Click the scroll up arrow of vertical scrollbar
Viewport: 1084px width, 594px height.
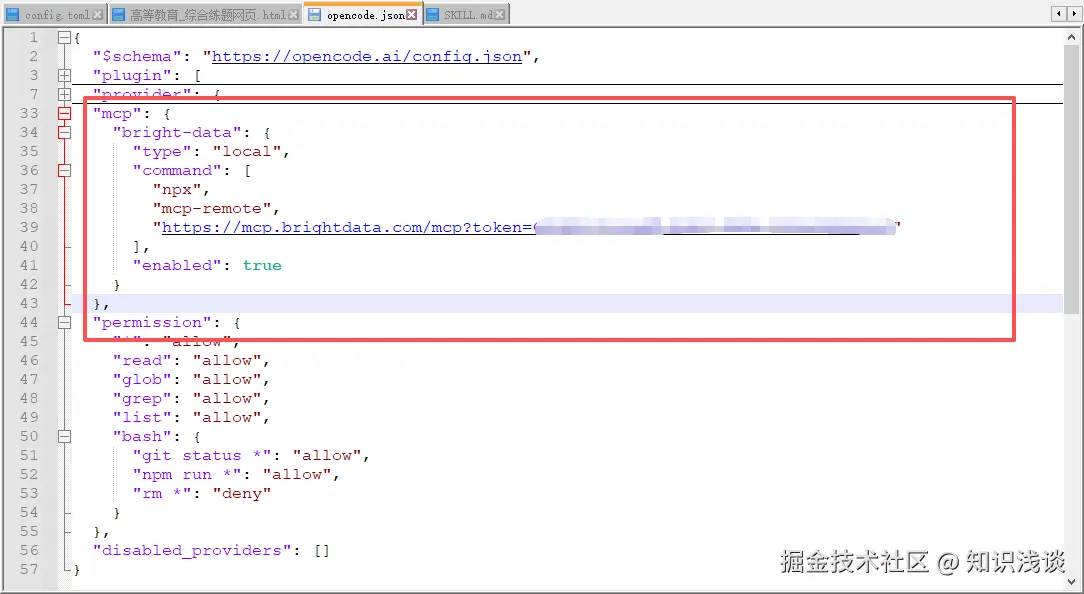[x=1073, y=36]
